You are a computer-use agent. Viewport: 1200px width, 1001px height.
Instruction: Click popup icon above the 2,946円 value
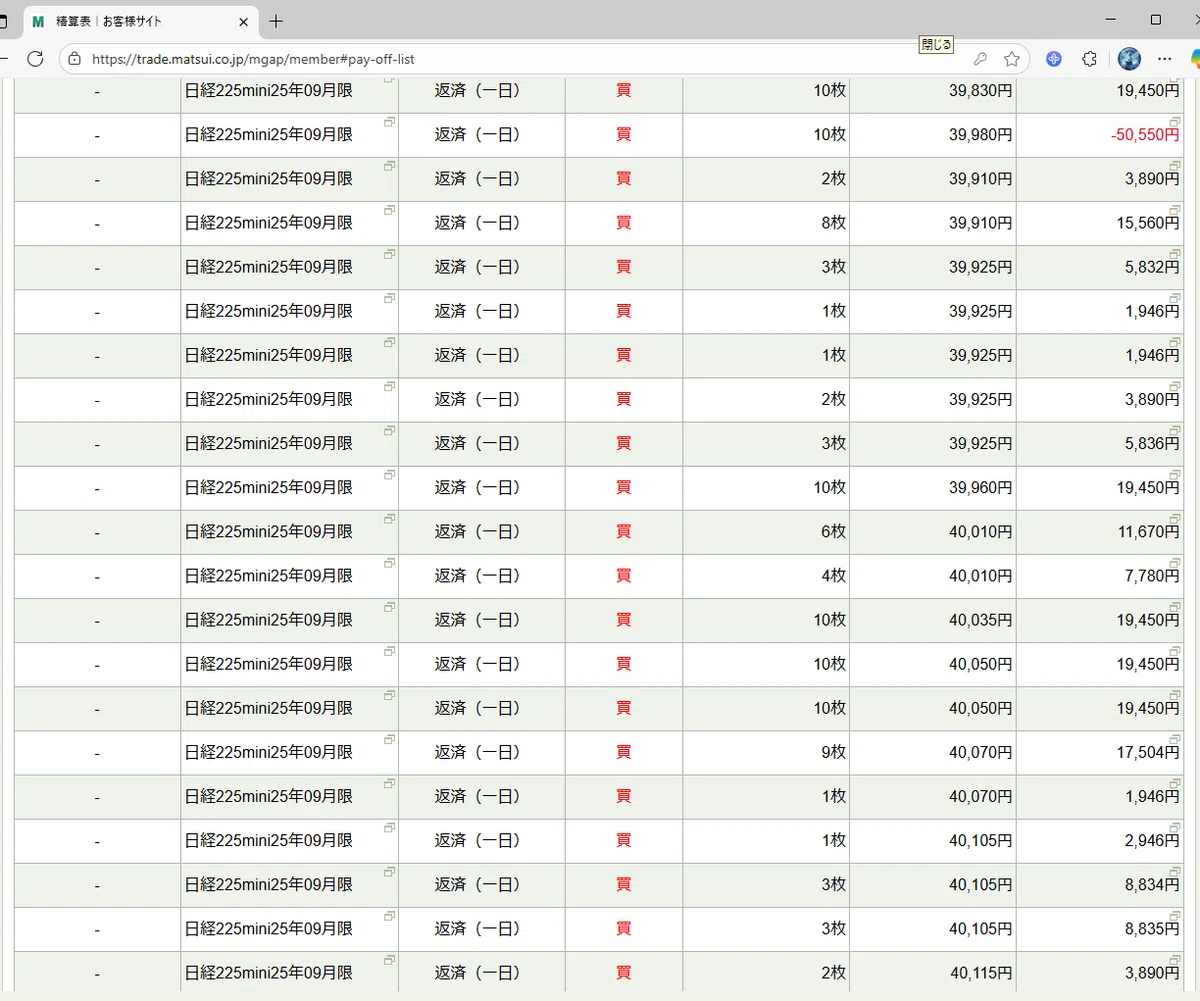tap(1175, 827)
